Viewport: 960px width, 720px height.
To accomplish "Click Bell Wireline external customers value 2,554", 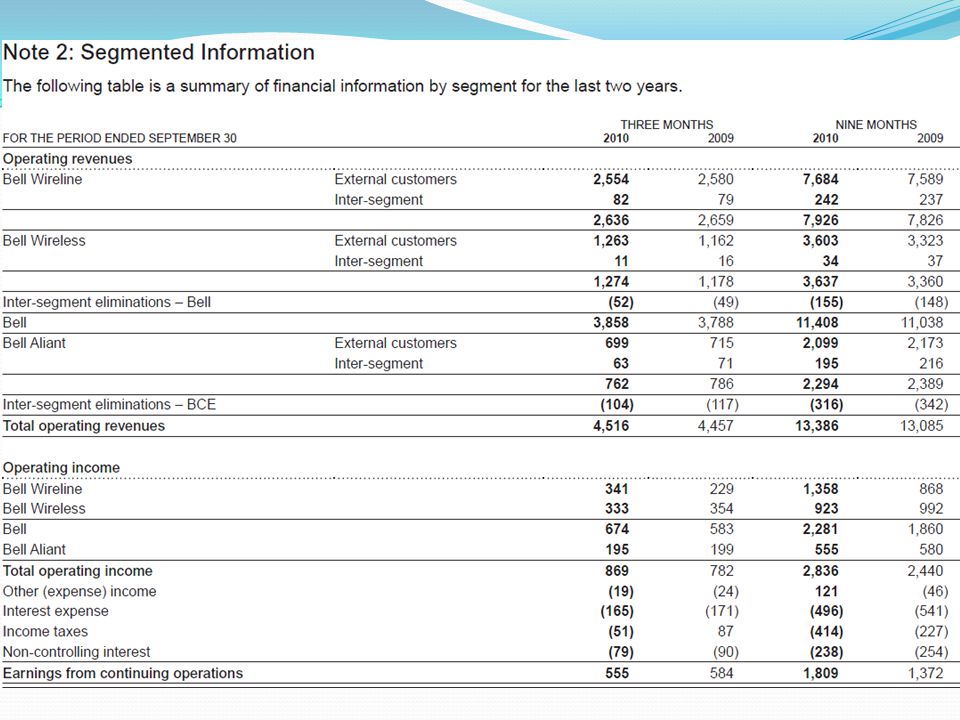I will click(611, 179).
